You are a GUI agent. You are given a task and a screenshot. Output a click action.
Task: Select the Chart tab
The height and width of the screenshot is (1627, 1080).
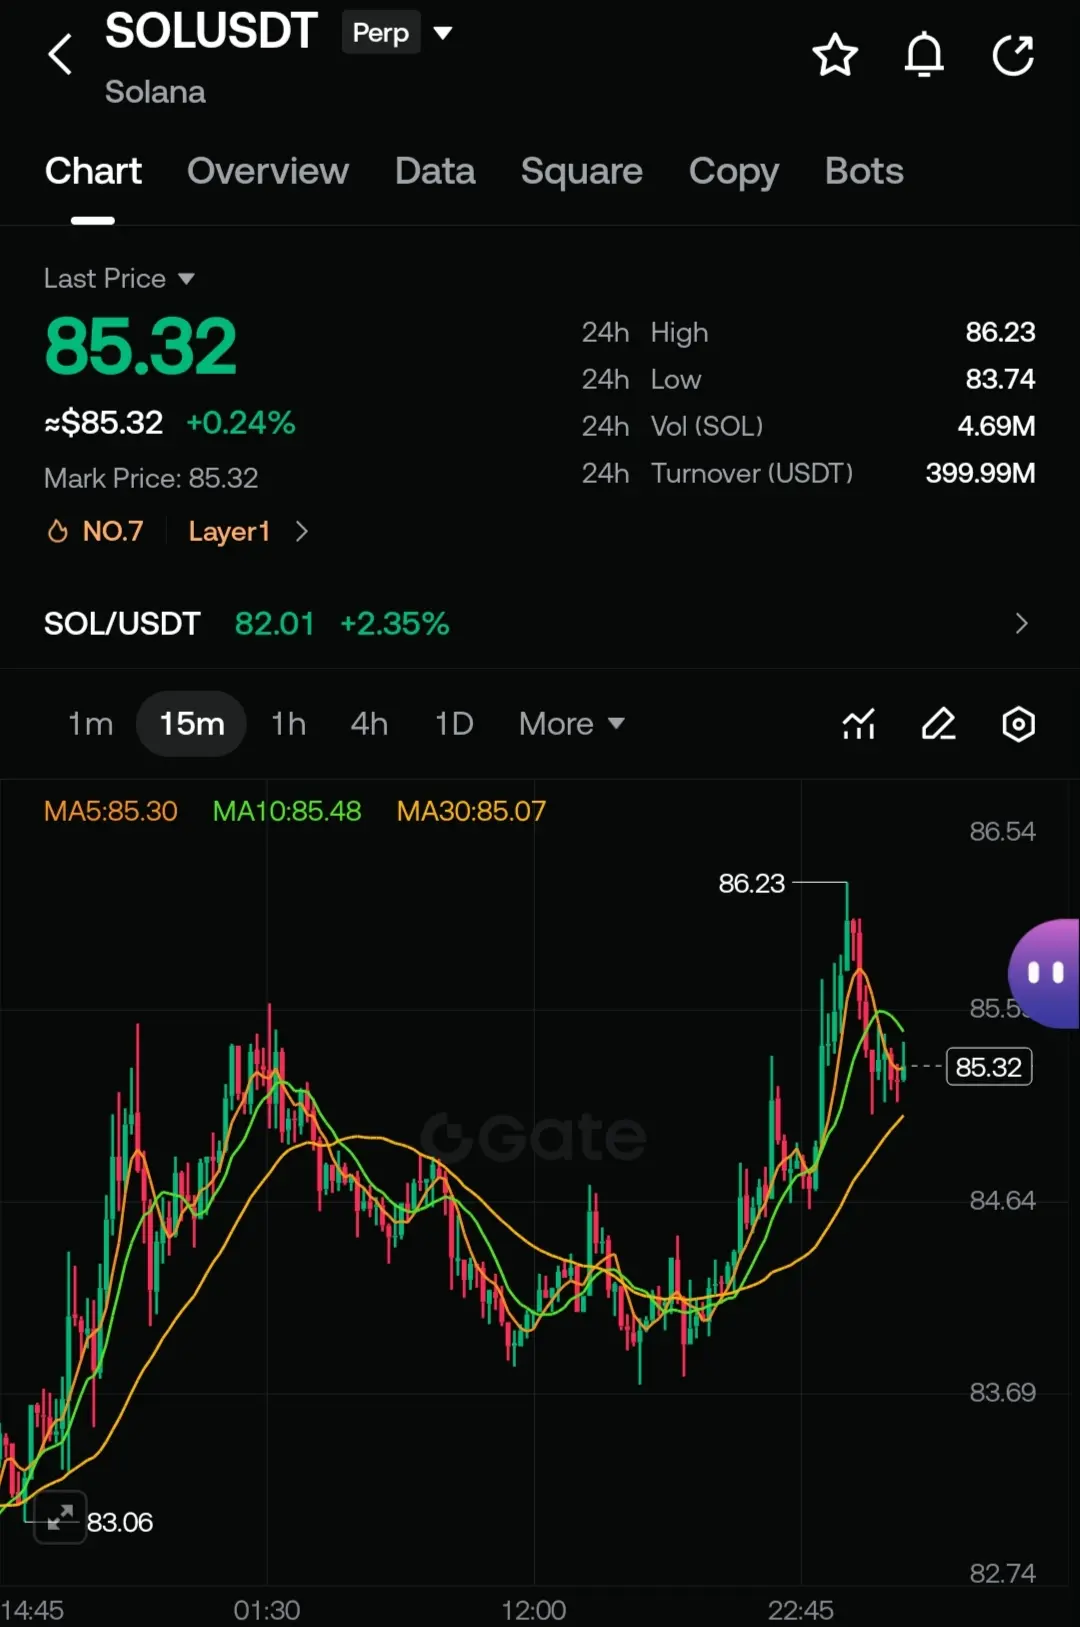(93, 171)
